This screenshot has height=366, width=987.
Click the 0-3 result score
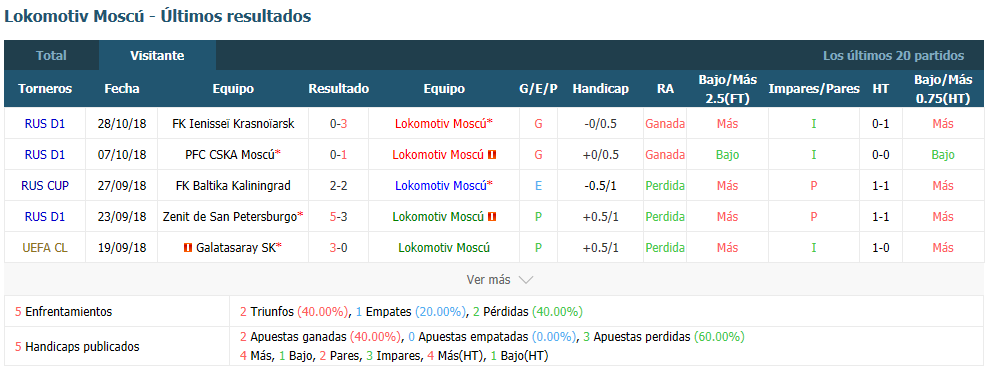coord(339,124)
